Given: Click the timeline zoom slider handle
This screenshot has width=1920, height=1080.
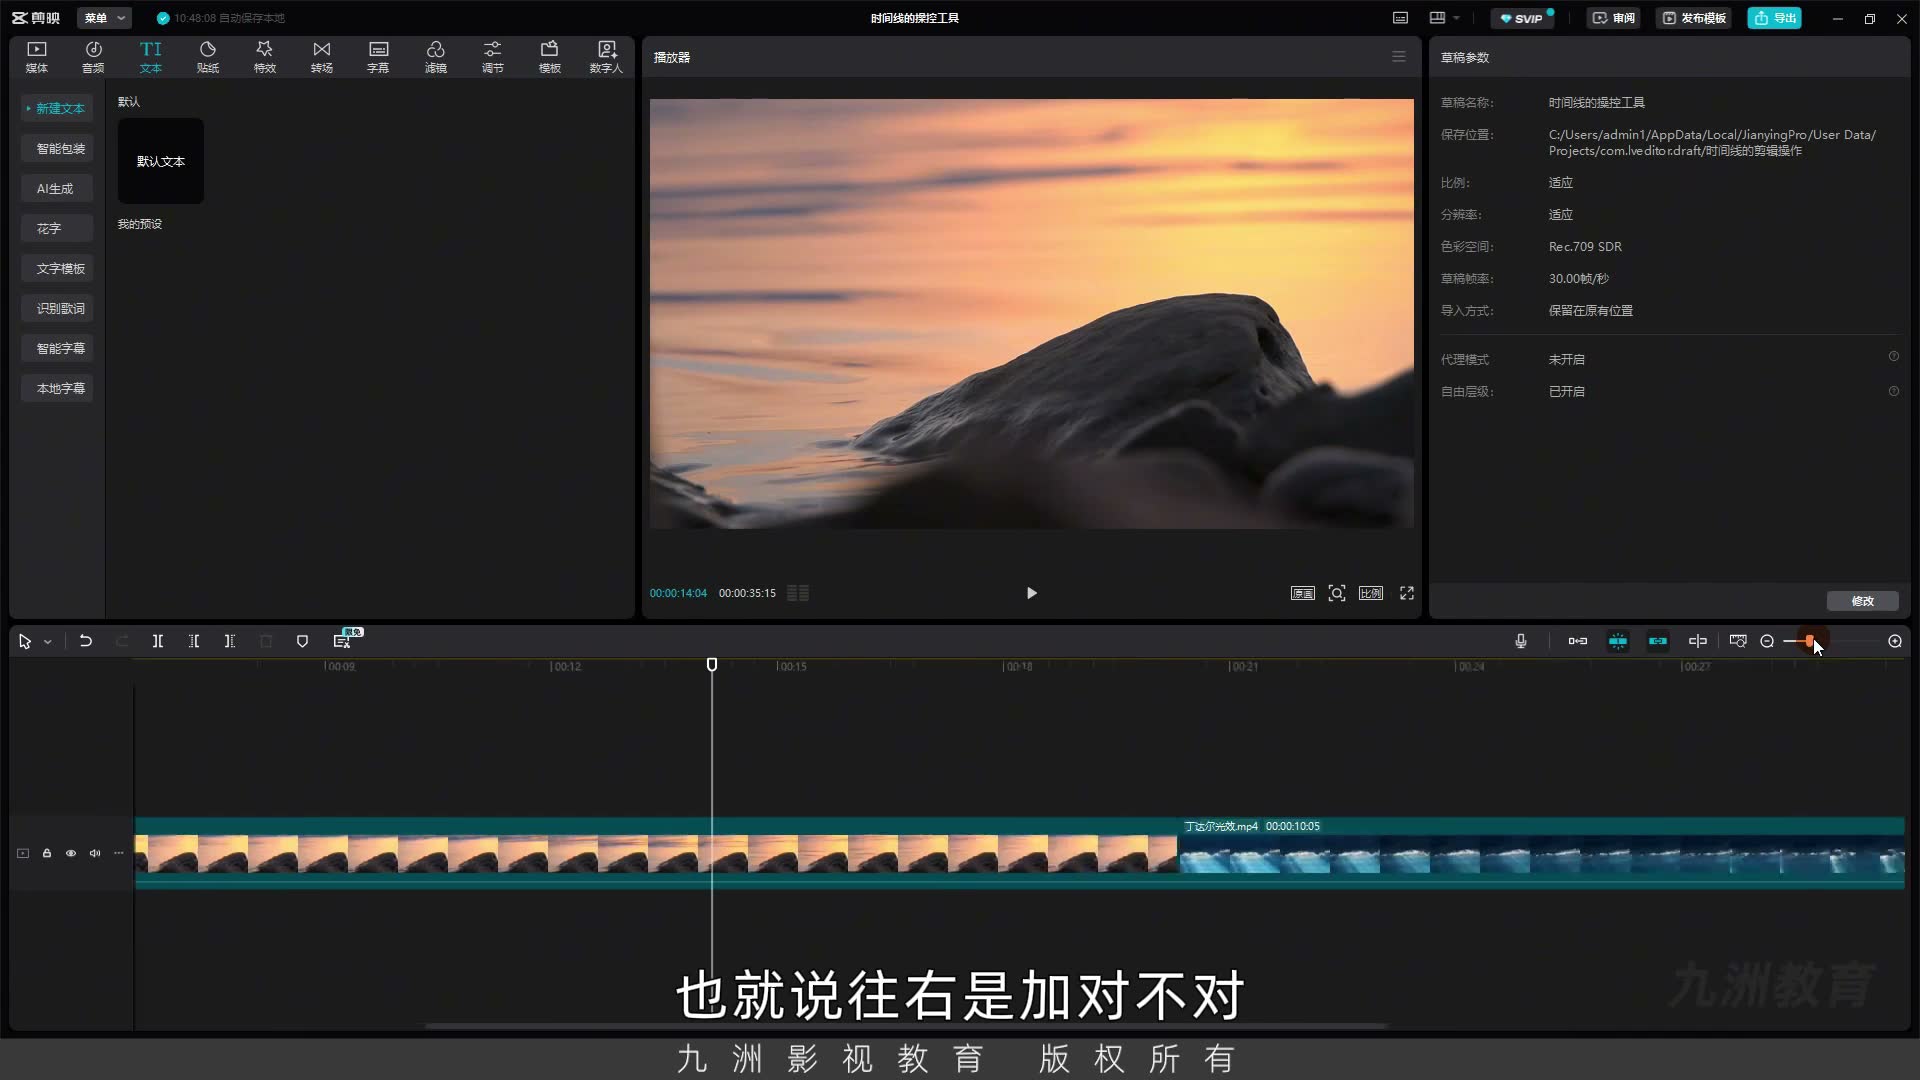Looking at the screenshot, I should click(1809, 641).
